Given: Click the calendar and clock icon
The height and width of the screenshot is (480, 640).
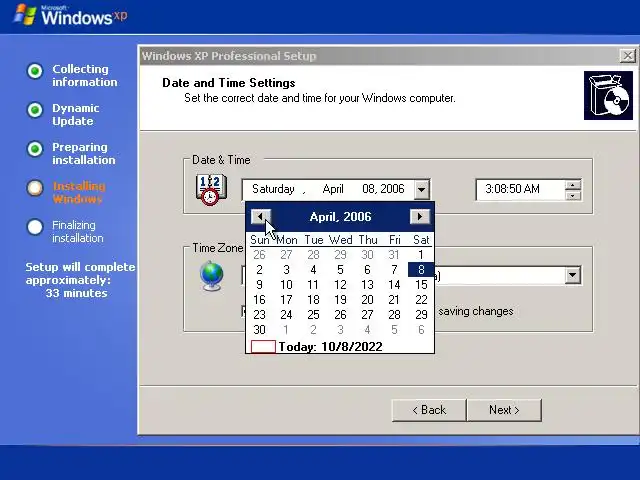Looking at the screenshot, I should [211, 190].
